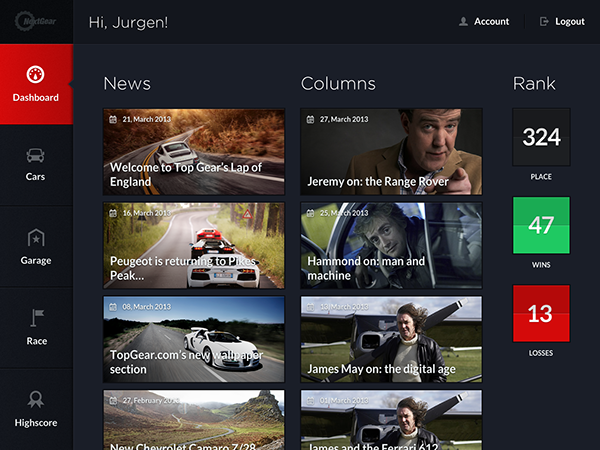Click the Columns section heading
The height and width of the screenshot is (450, 600).
tap(338, 83)
